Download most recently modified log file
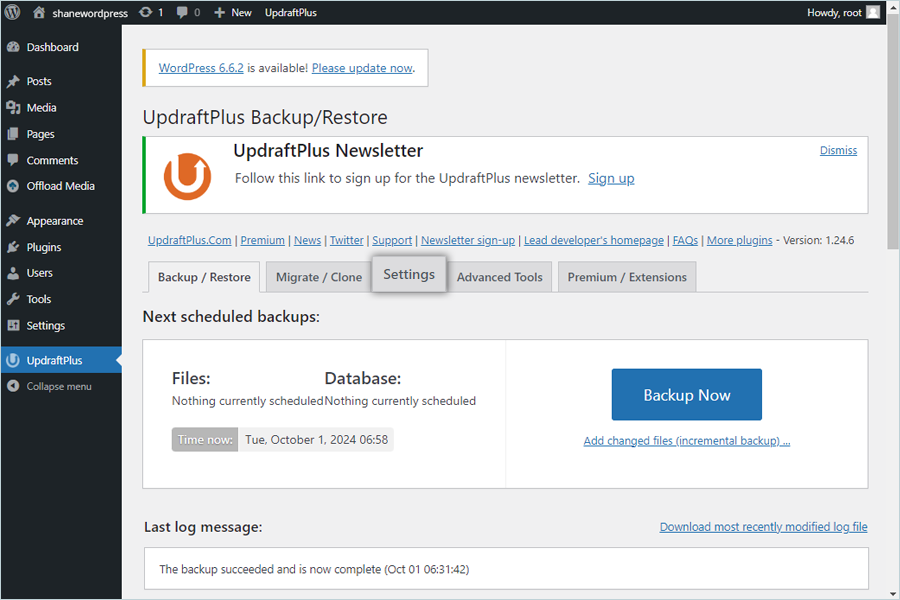Viewport: 900px width, 600px height. tap(763, 527)
